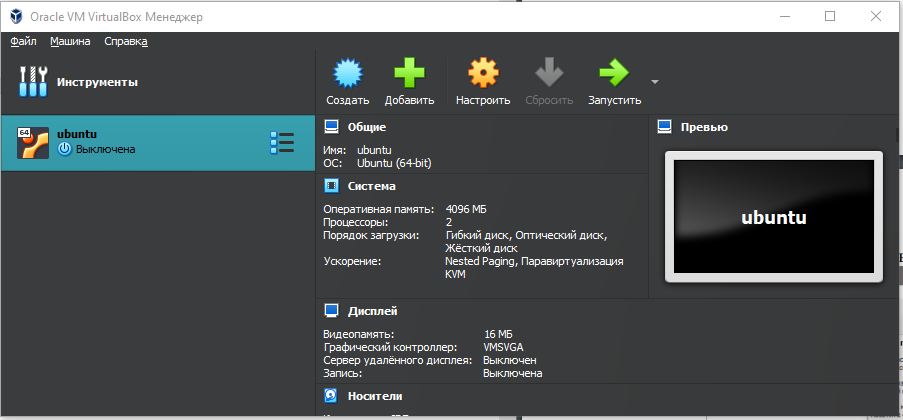Click Сервер удалённого дисплея value Выключен
The height and width of the screenshot is (420, 903).
pos(510,360)
